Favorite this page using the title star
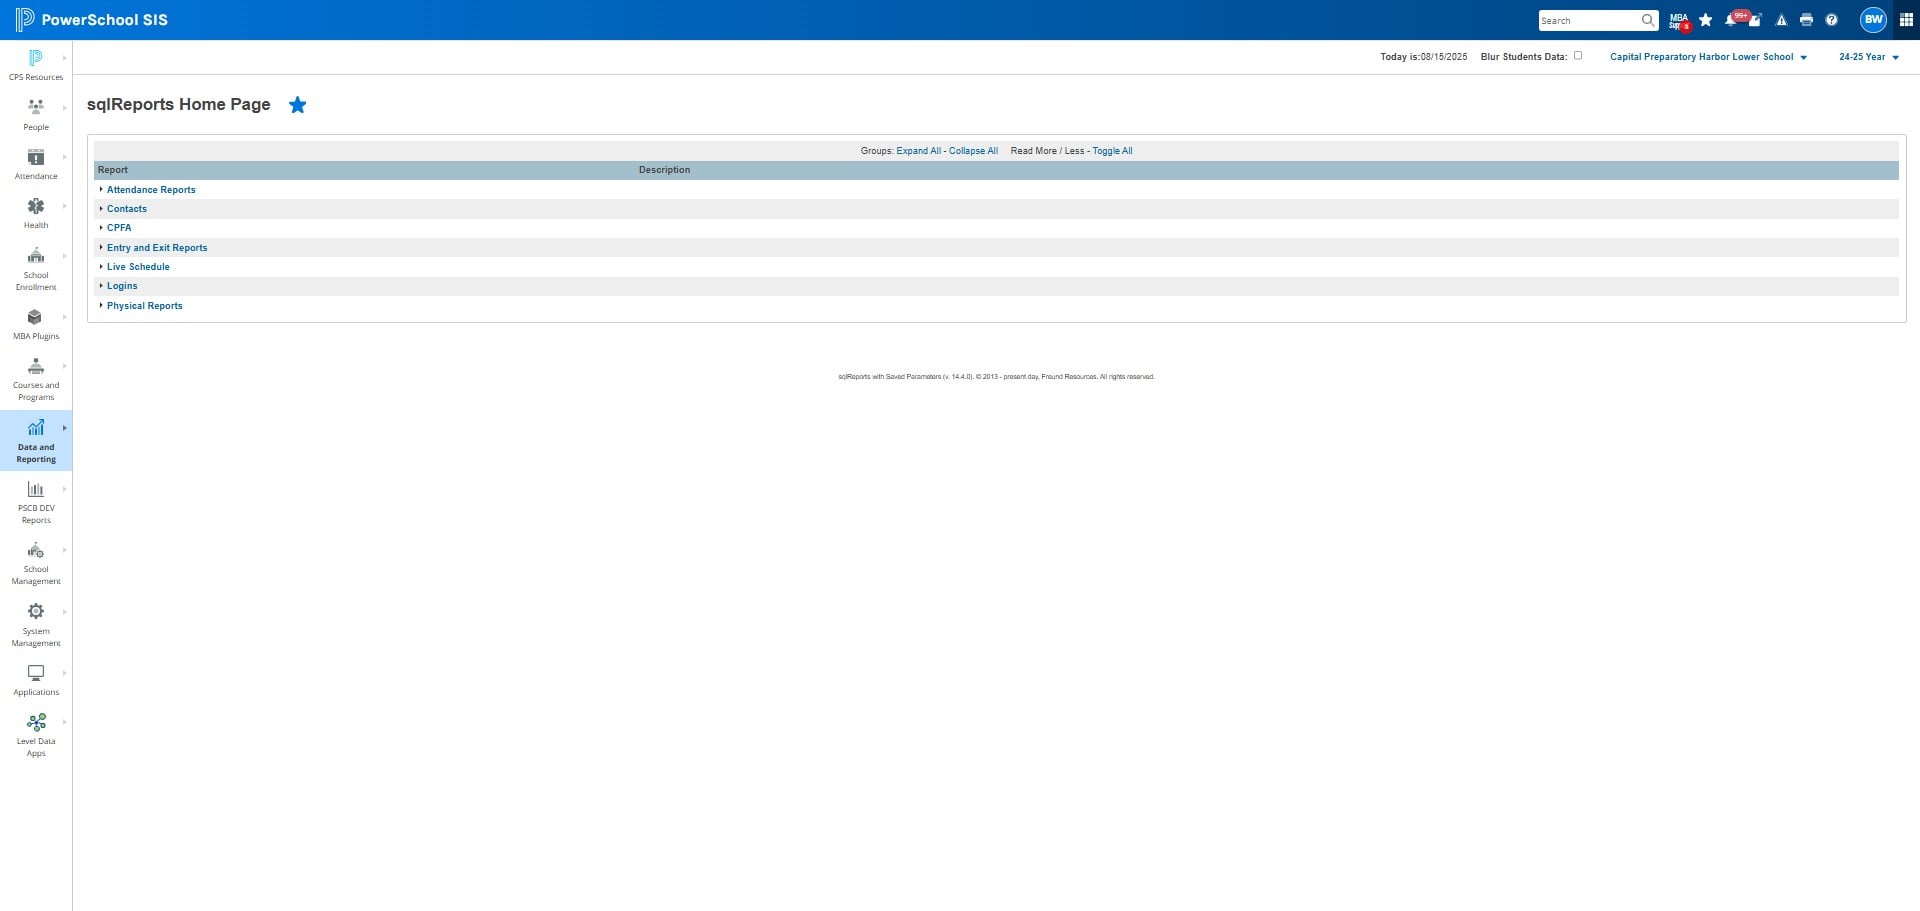Screen dimensions: 1920x911 (x=297, y=105)
